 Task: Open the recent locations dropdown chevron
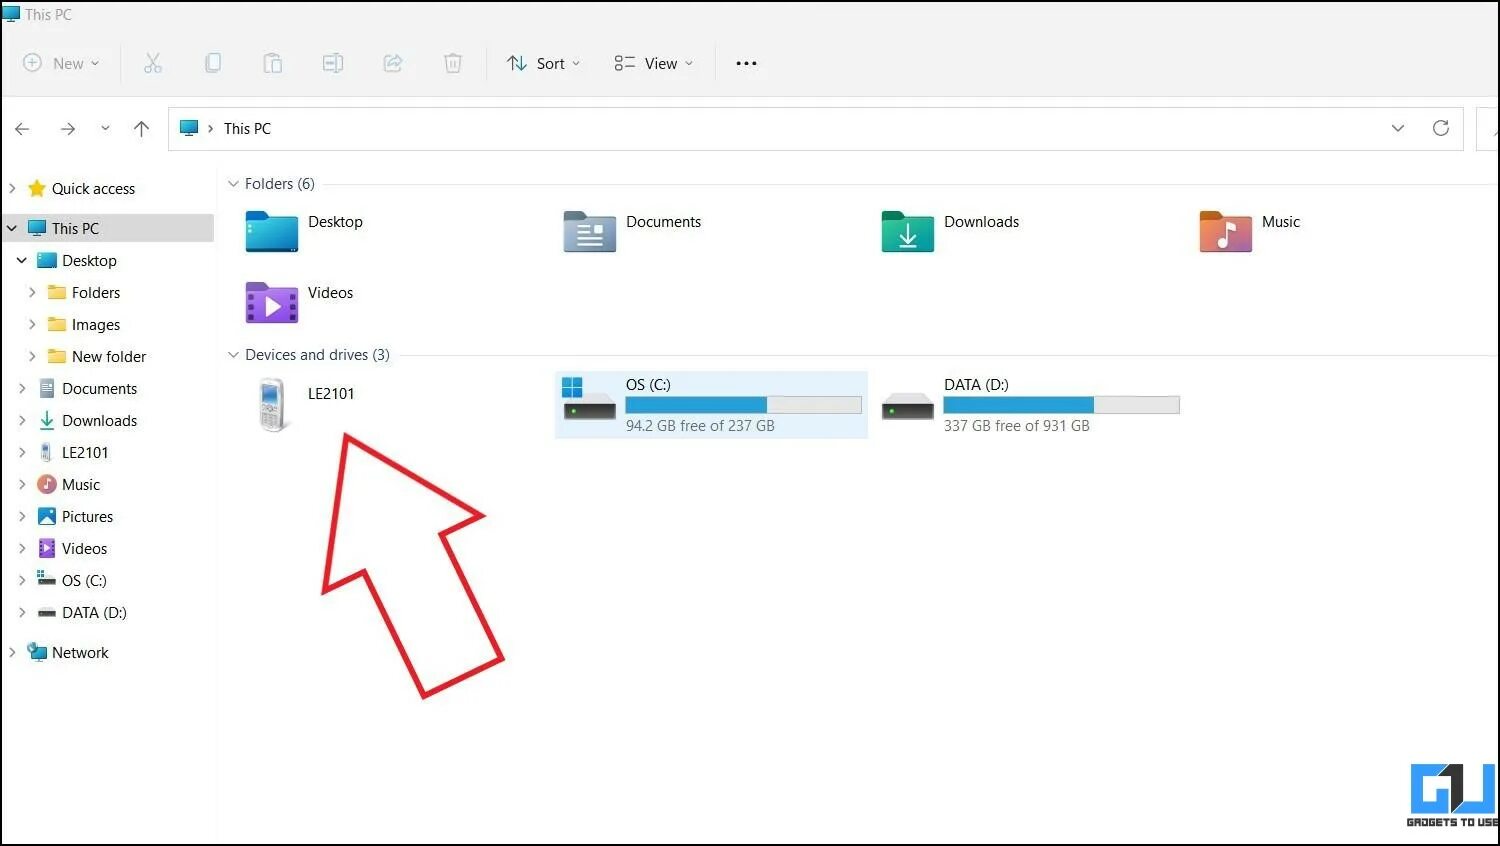tap(105, 129)
